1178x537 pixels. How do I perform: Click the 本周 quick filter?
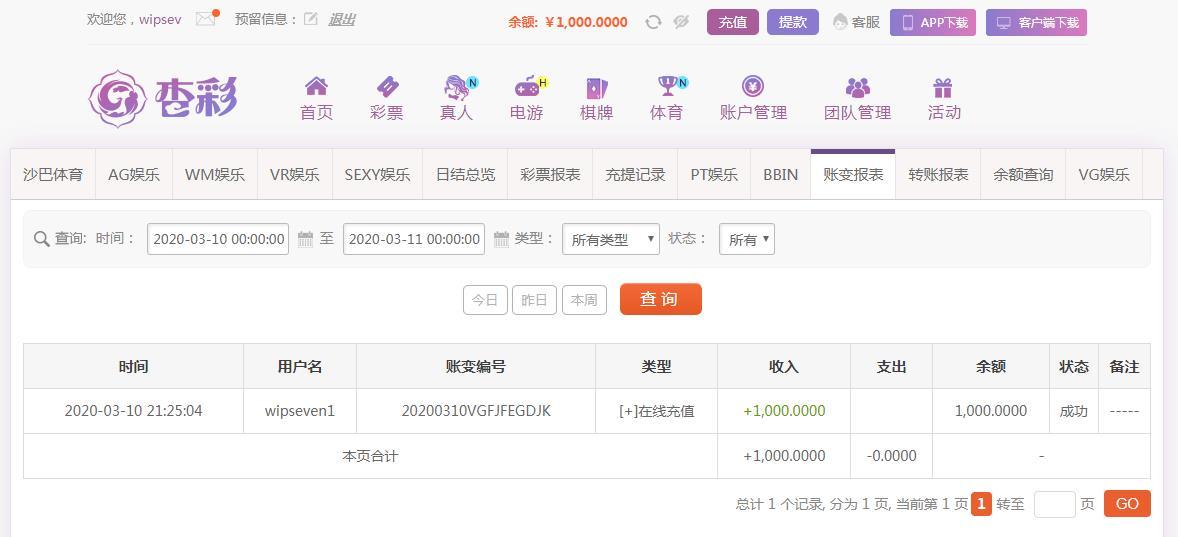tap(584, 300)
